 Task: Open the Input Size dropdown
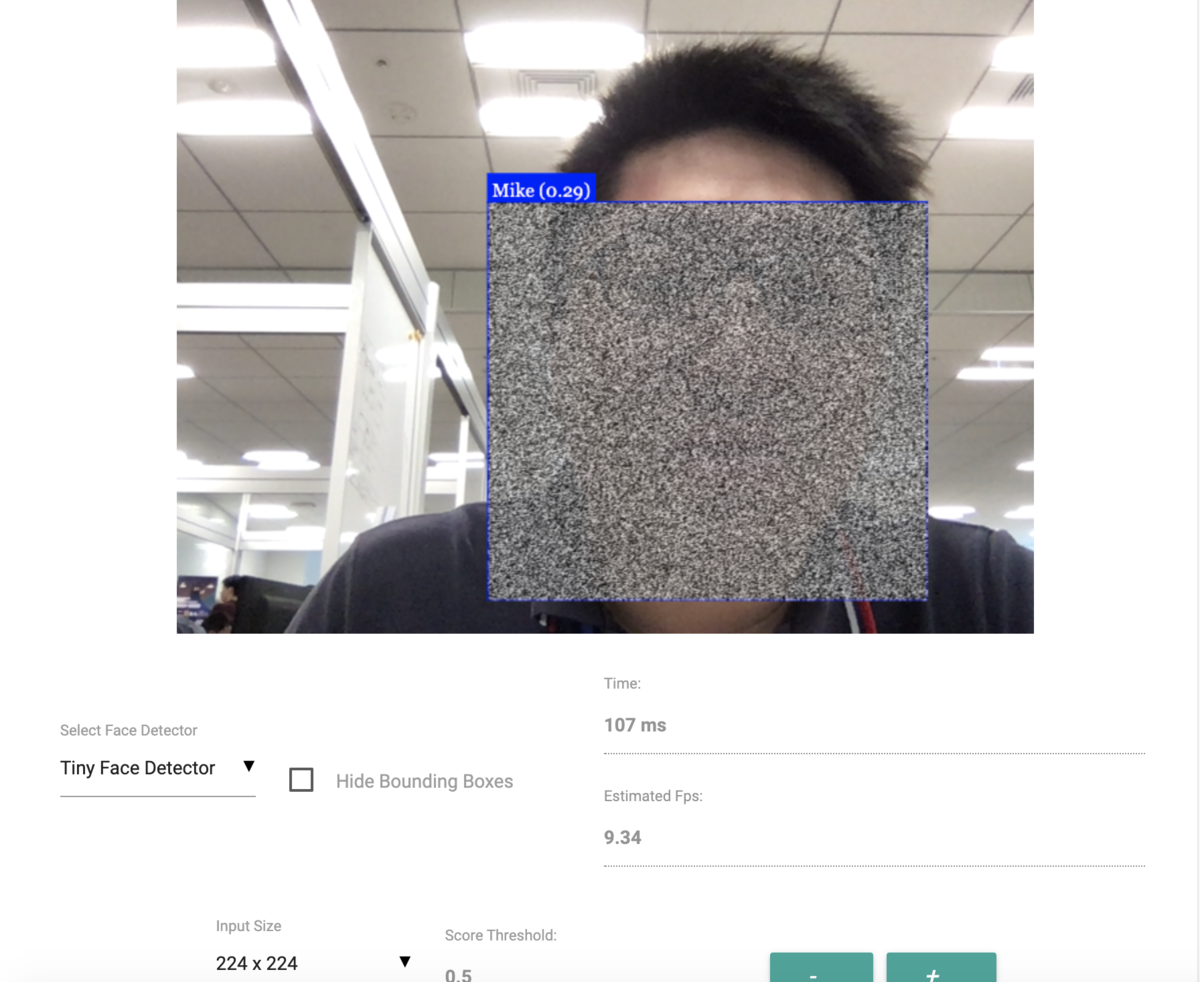pos(314,963)
